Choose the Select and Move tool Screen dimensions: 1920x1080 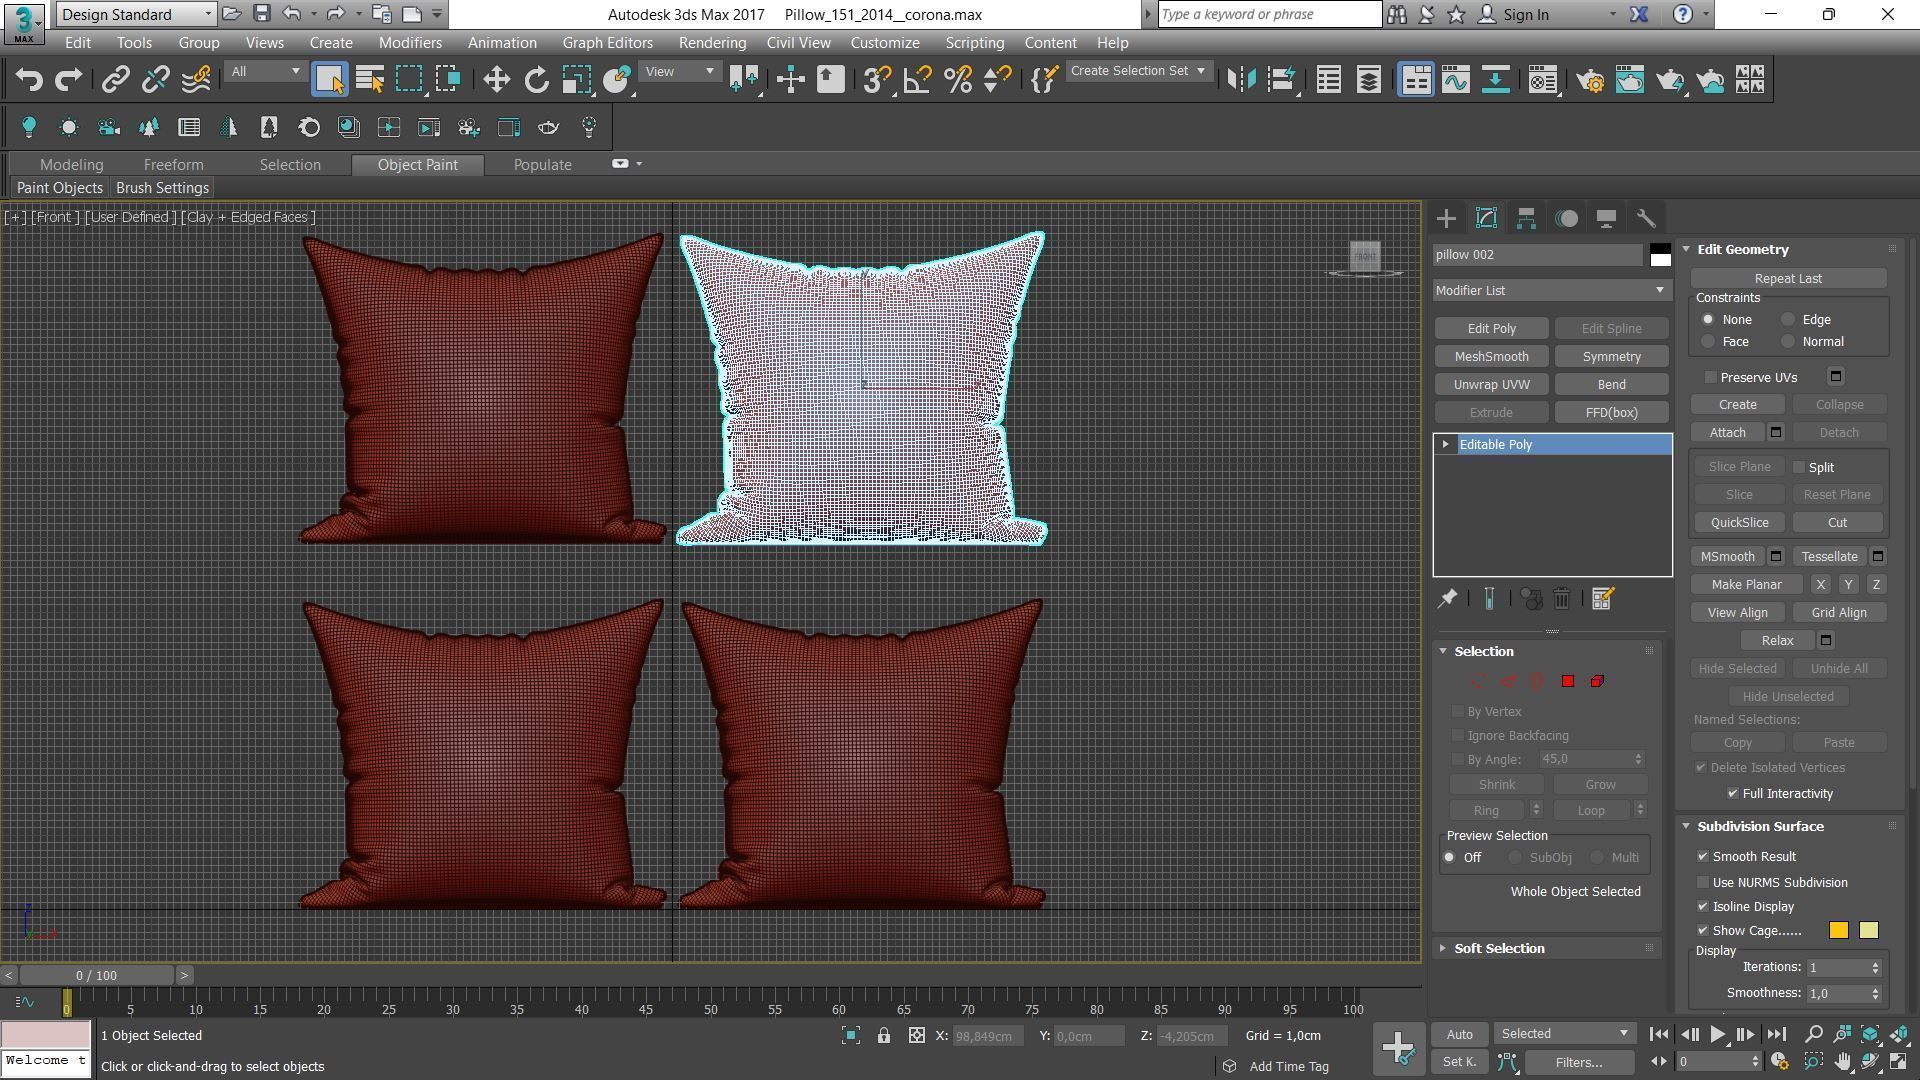[x=496, y=80]
